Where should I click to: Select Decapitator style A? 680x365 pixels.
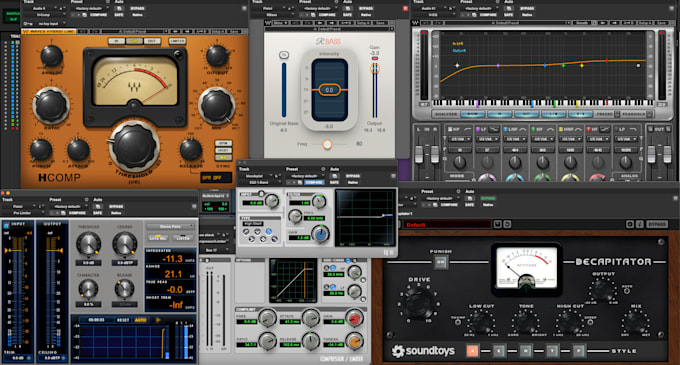472,351
